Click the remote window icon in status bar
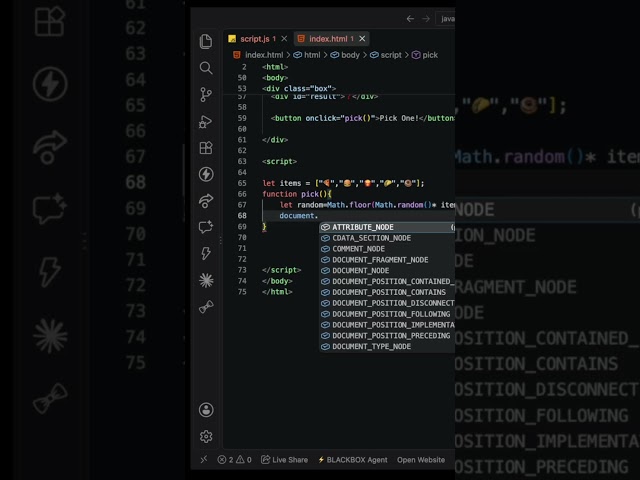The width and height of the screenshot is (640, 480). [204, 460]
